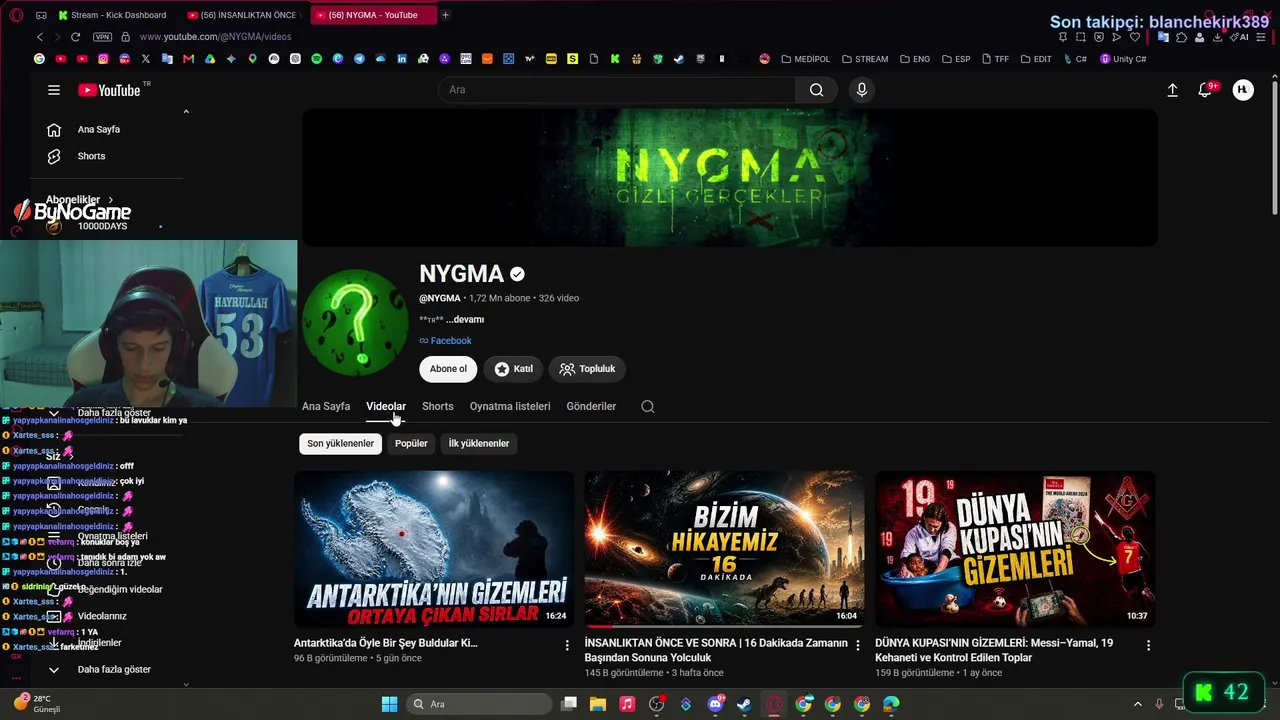Go to the YouTube home logo

110,90
